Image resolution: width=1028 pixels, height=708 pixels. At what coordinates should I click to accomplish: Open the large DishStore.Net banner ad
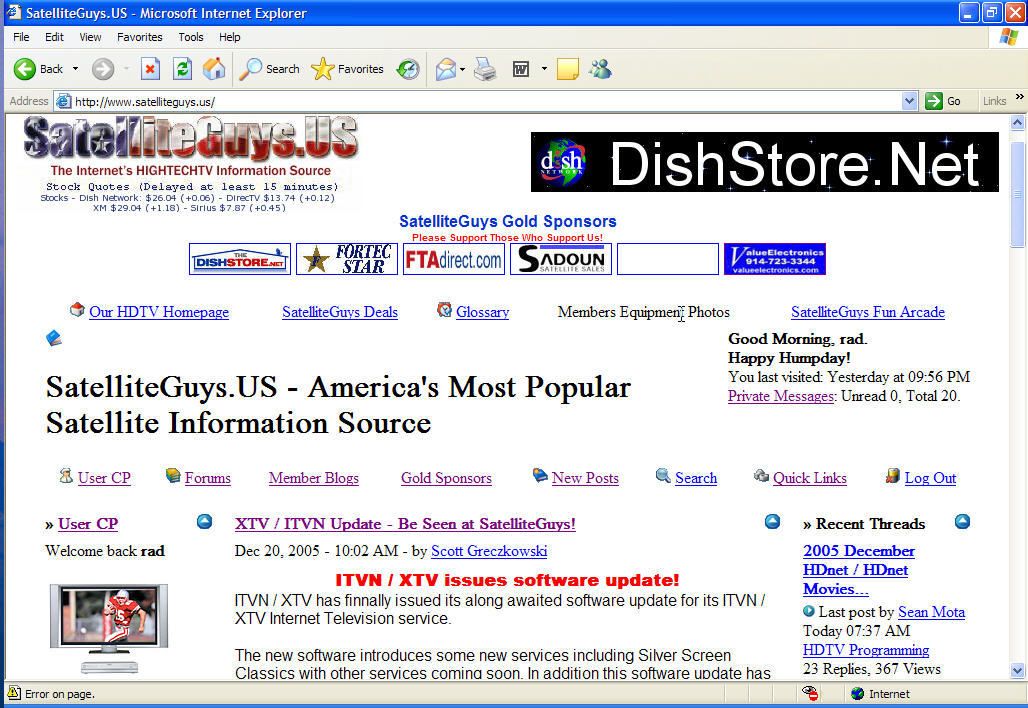coord(764,162)
